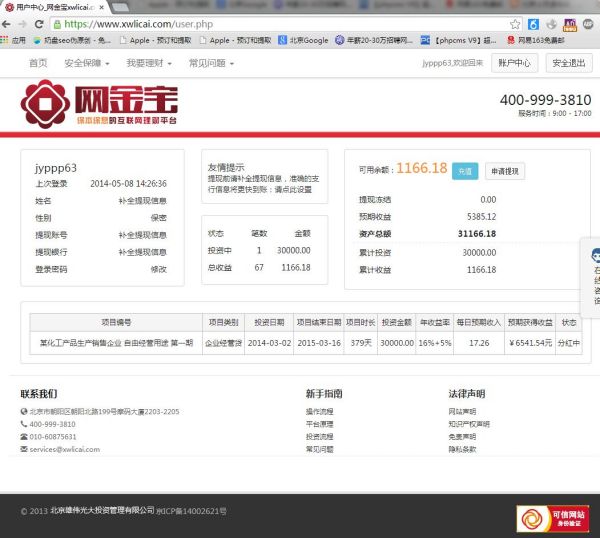Screen dimensions: 600x538
Task: Click the last login time 2014-05-08 14:26:36
Action: tap(128, 184)
